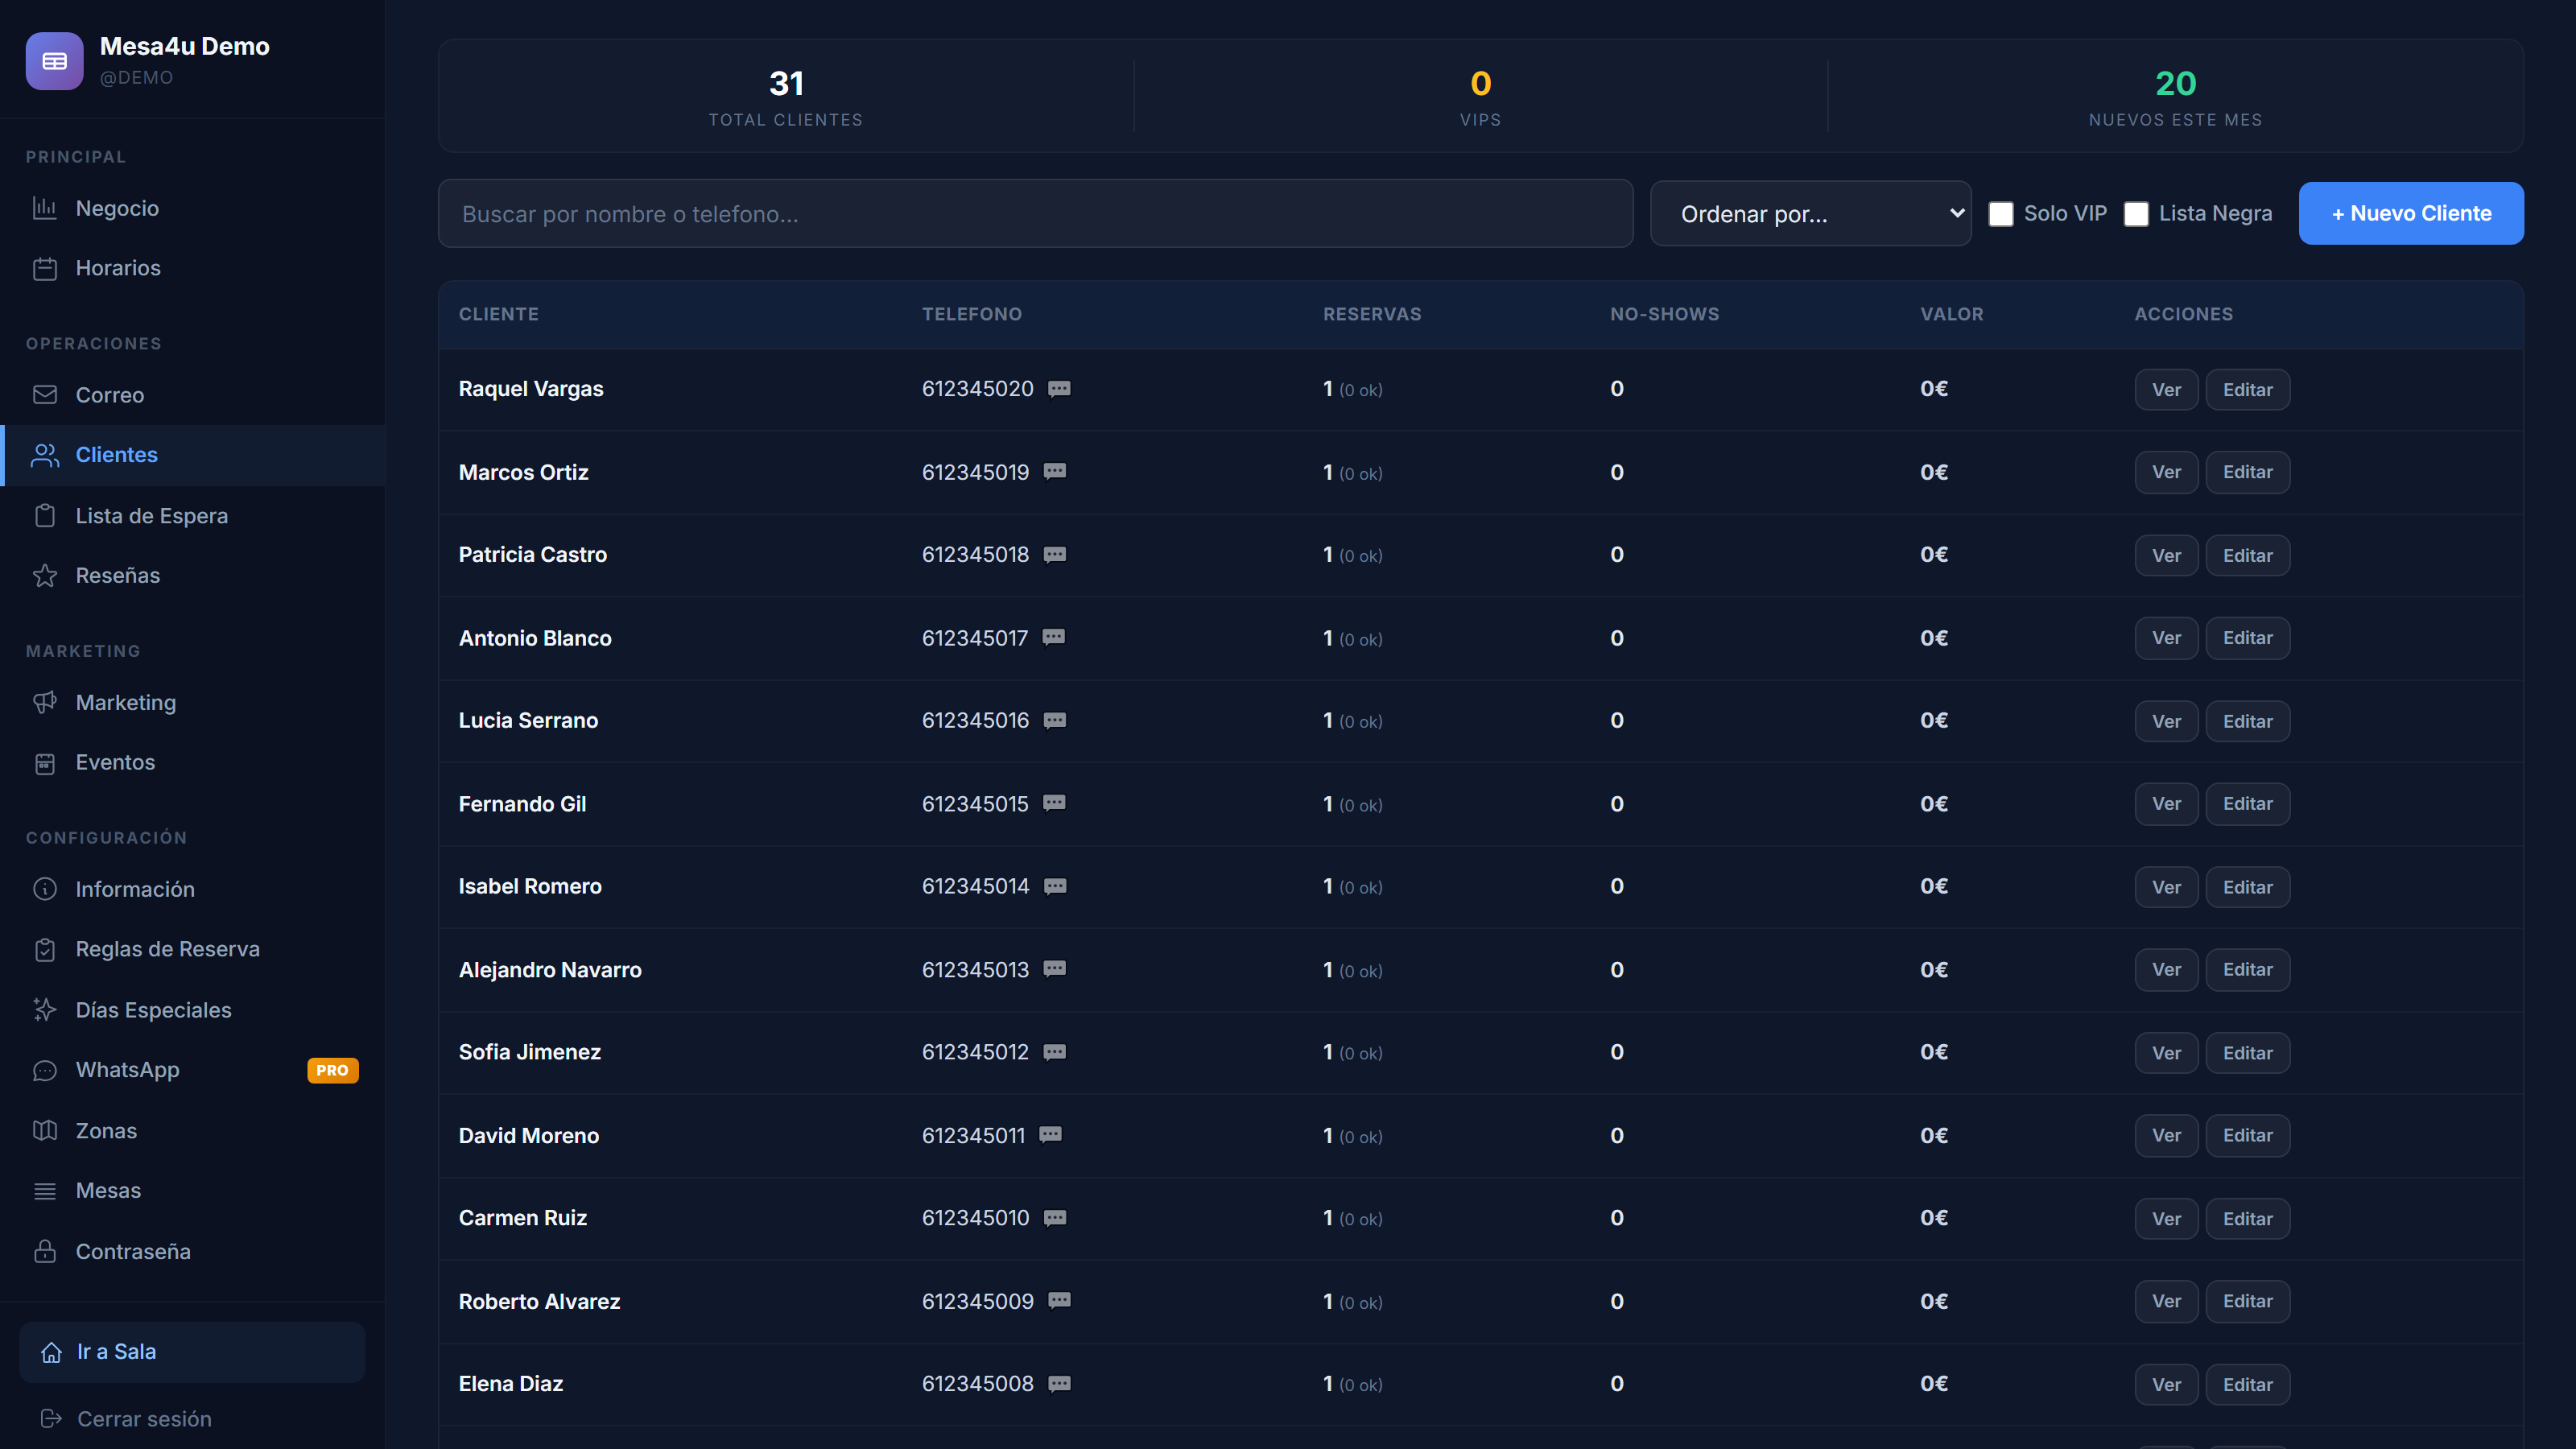Click the PRO badge next to WhatsApp
The image size is (2576, 1449).
pos(332,1070)
